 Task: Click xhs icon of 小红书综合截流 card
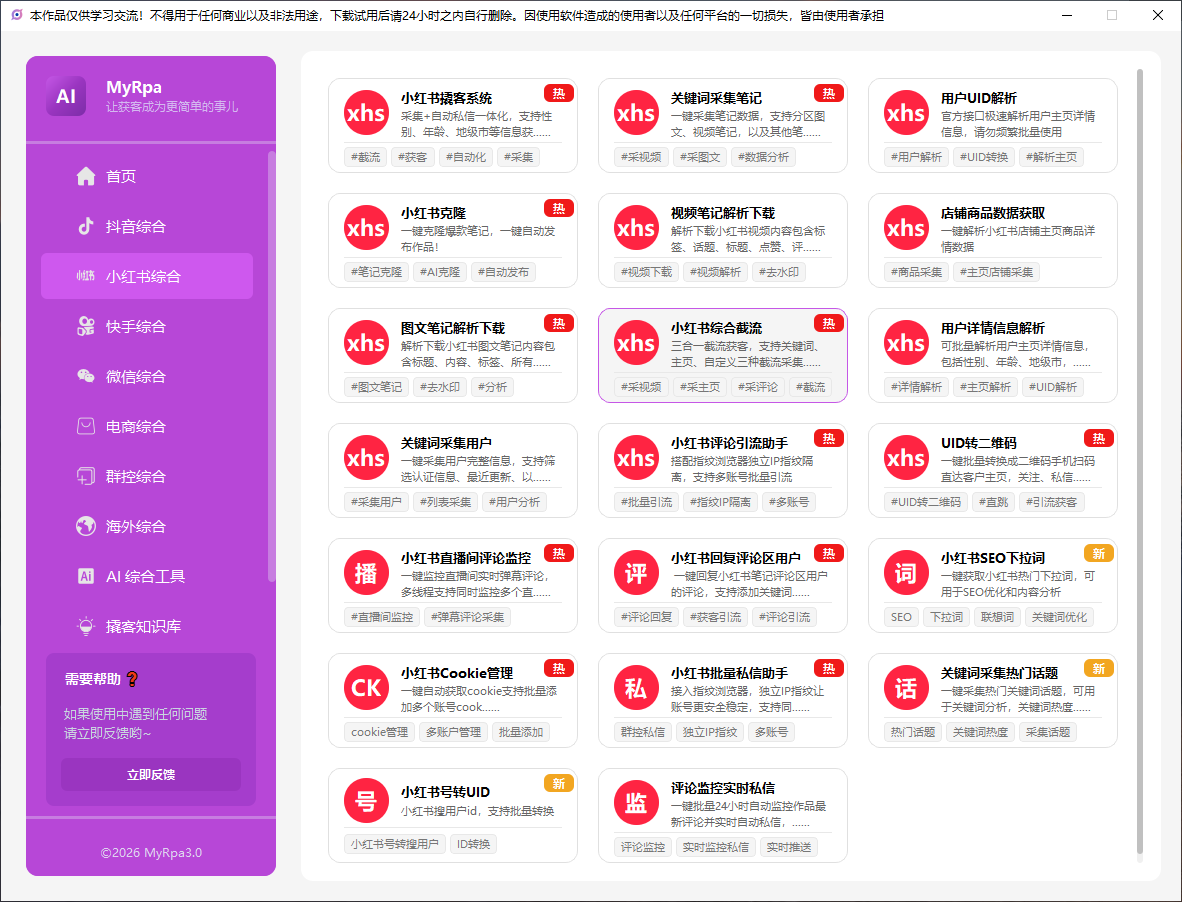click(x=636, y=343)
